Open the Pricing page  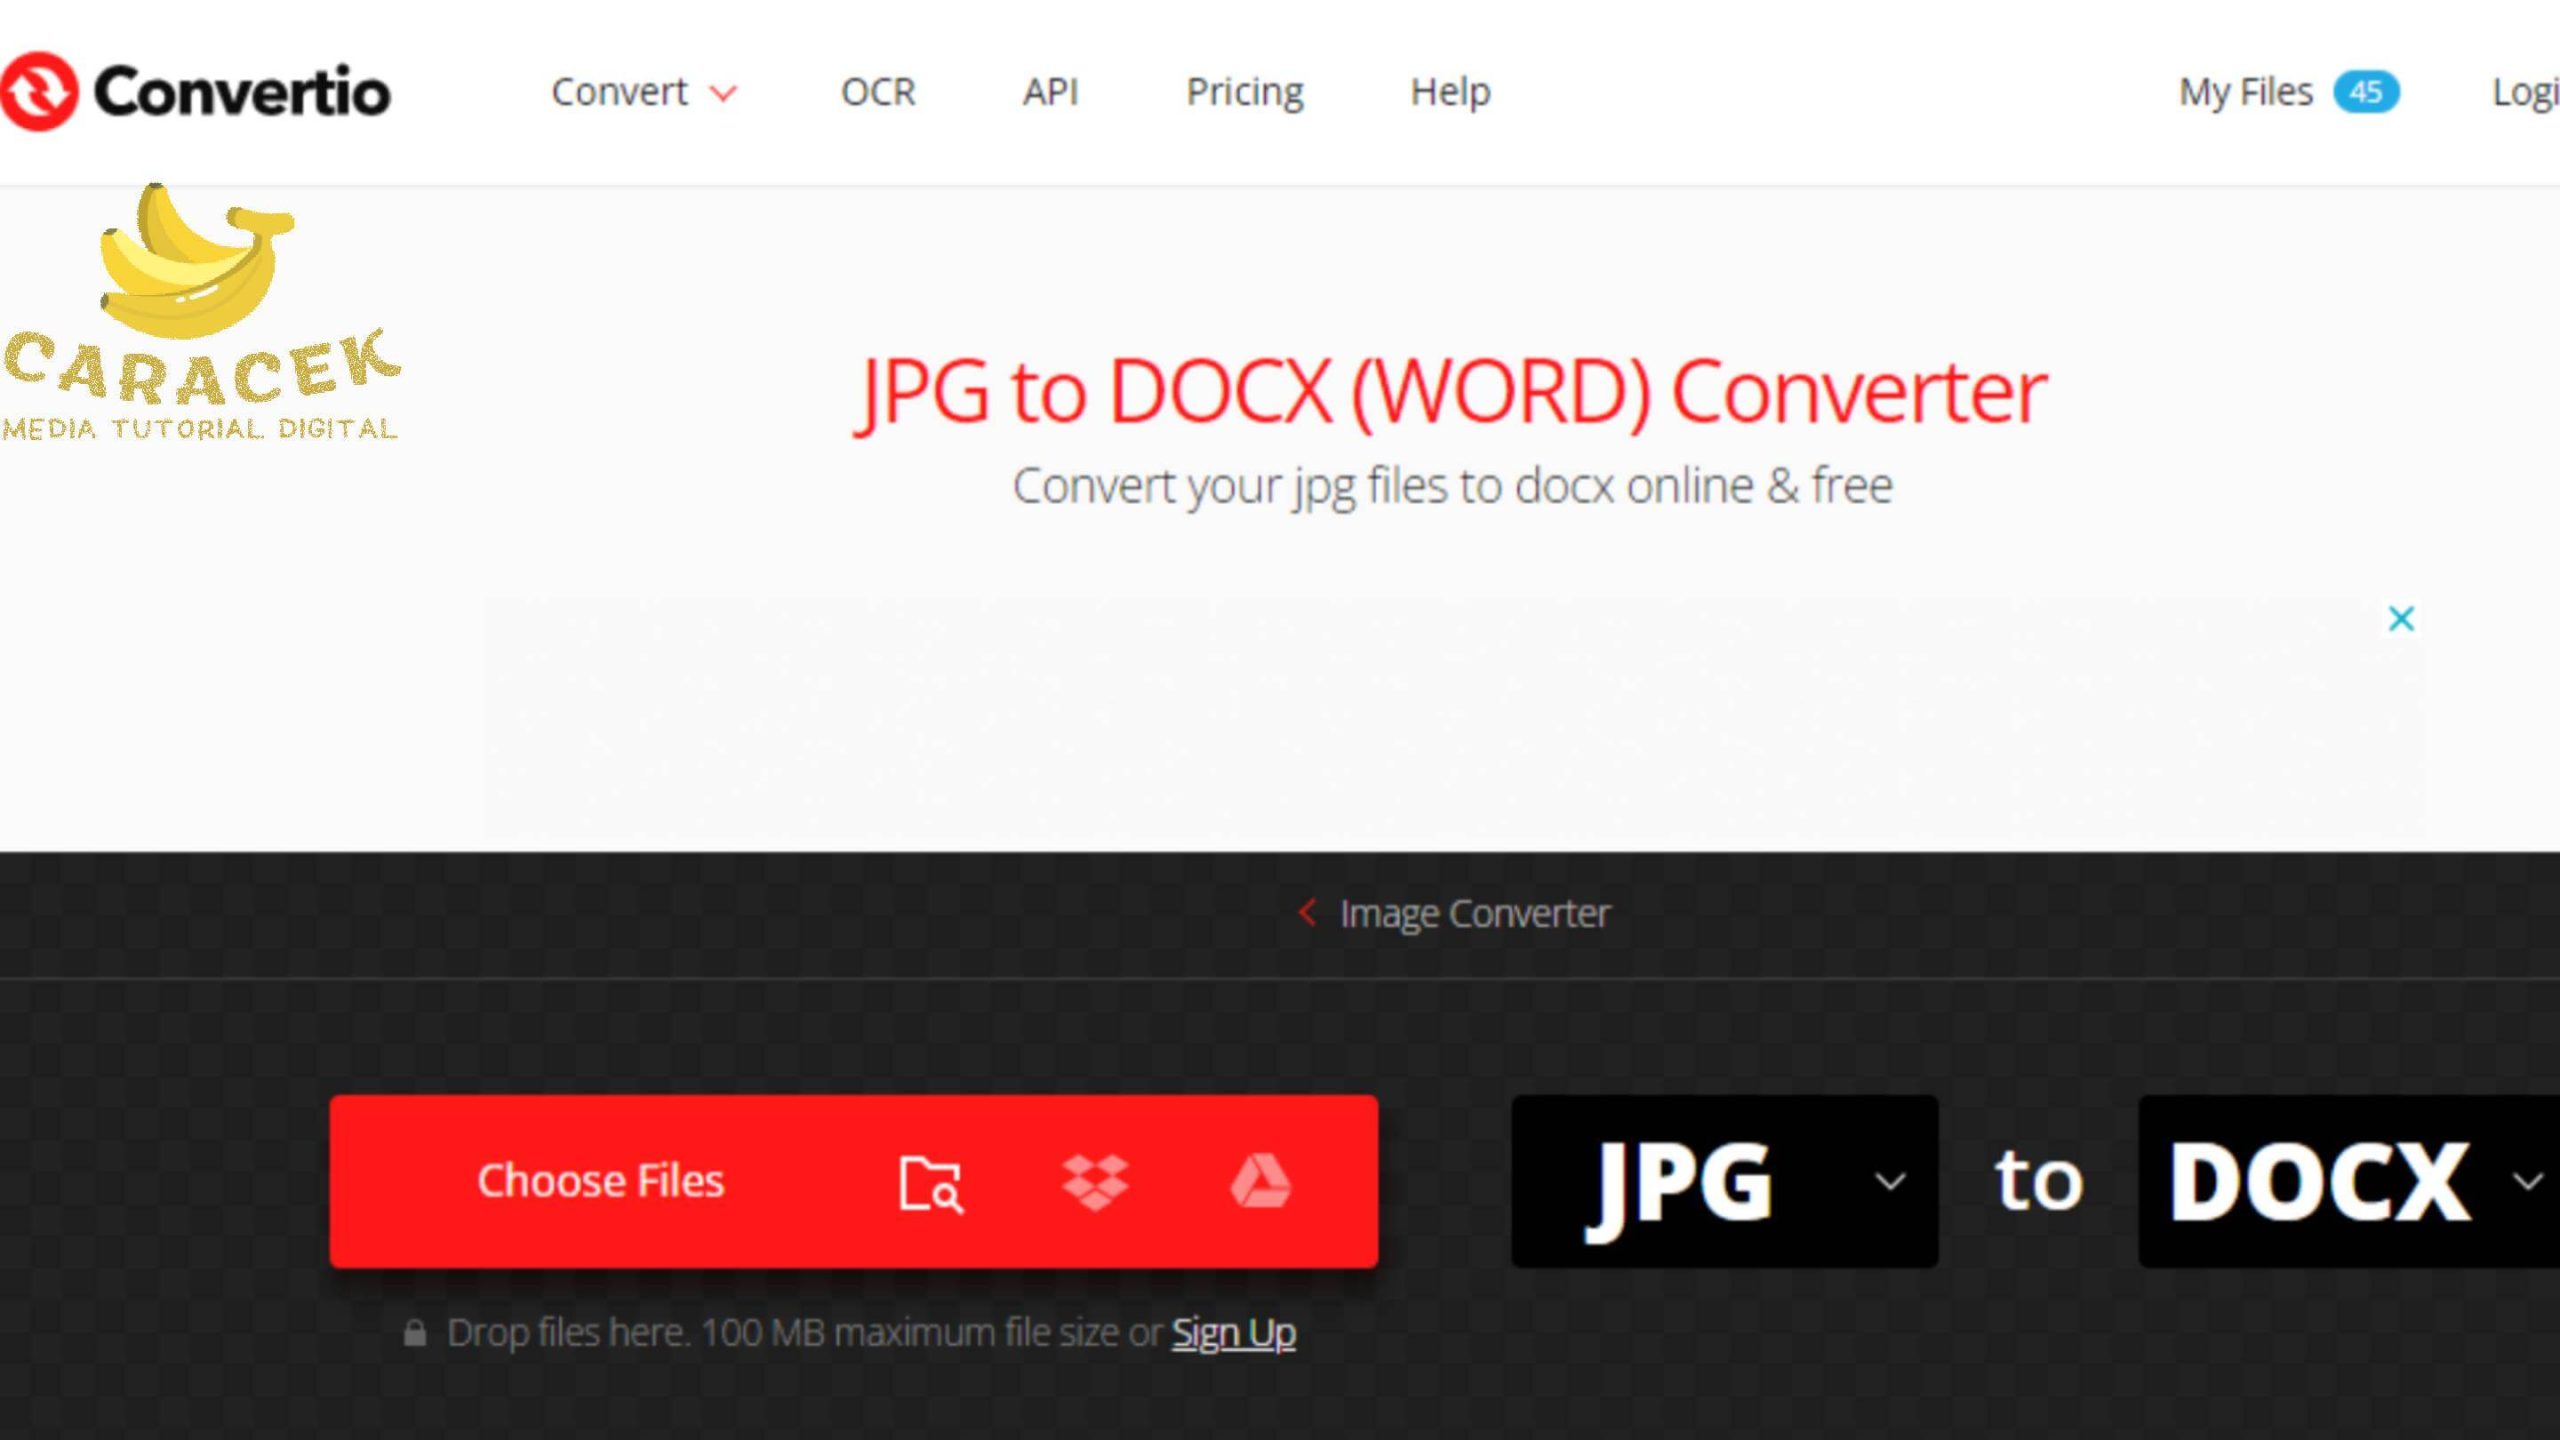pos(1245,92)
